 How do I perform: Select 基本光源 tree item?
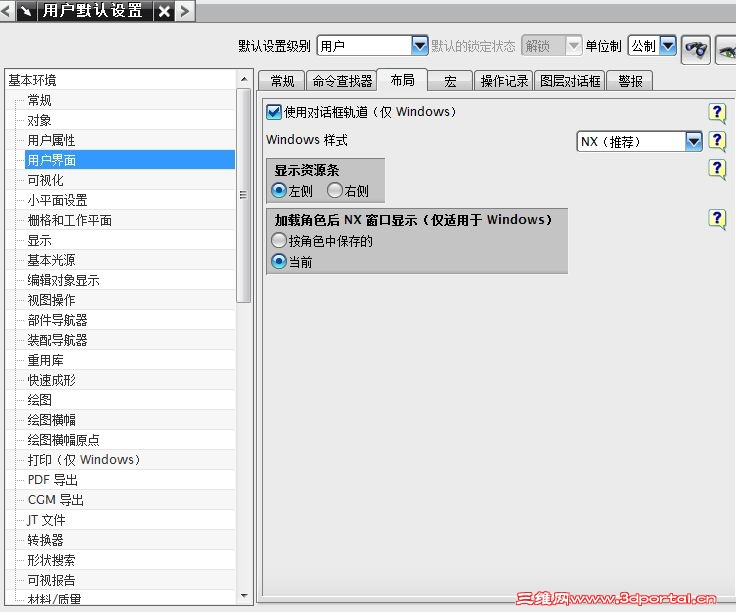tap(52, 260)
